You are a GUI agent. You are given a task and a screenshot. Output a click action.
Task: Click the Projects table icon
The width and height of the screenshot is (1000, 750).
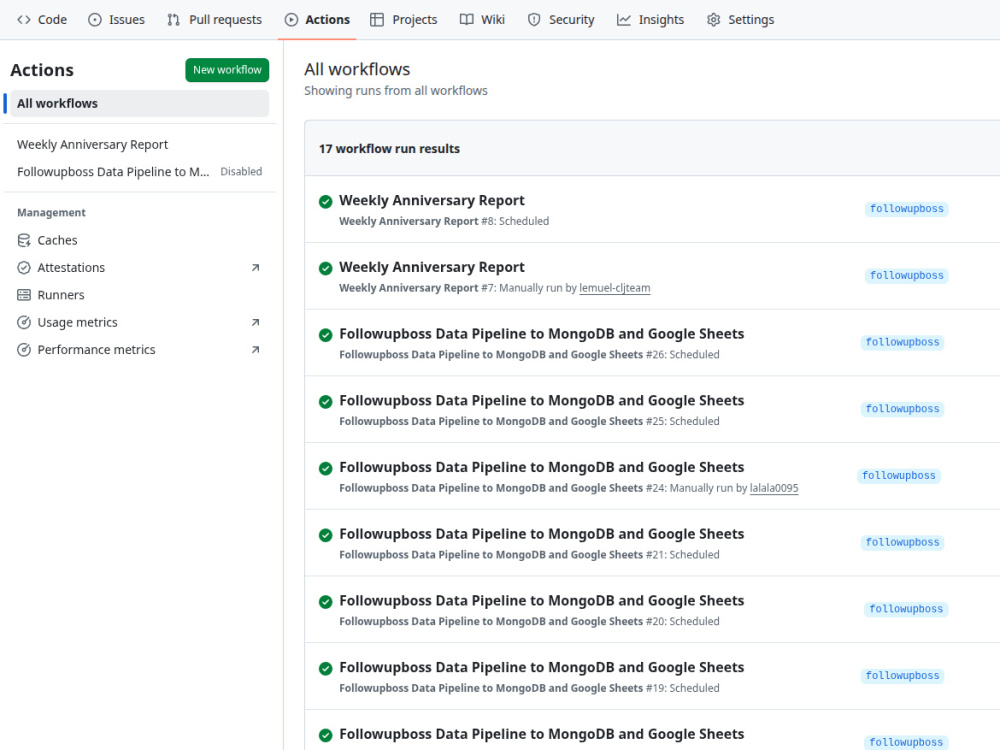[377, 20]
